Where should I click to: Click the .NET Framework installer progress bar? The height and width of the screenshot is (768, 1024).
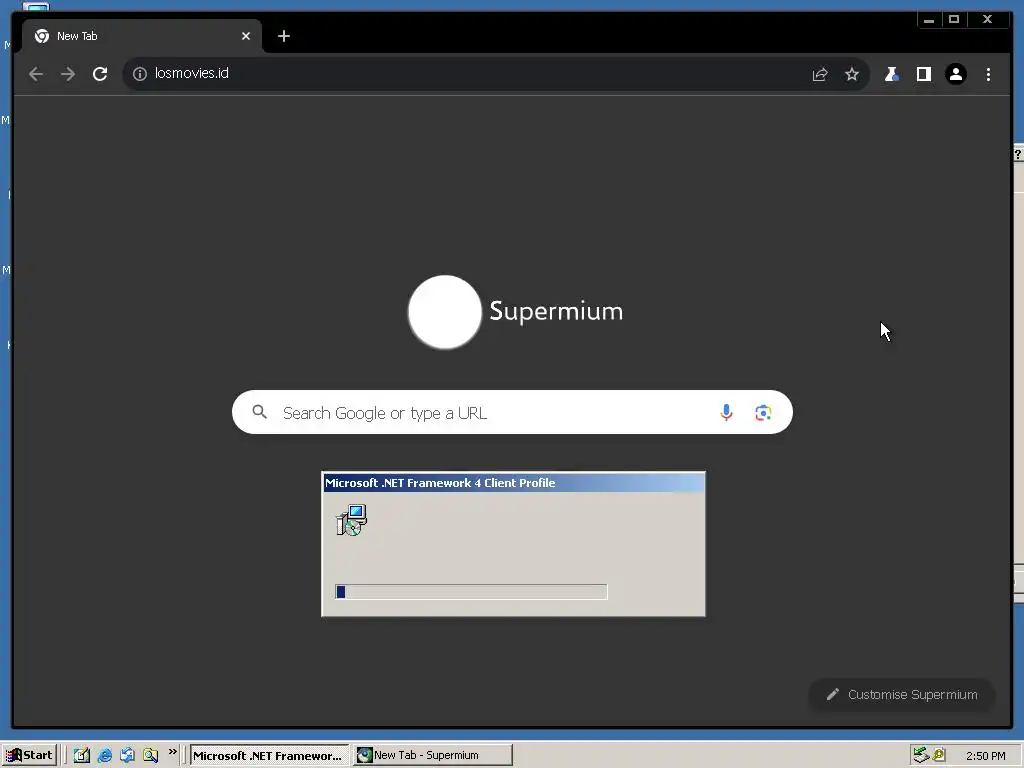click(471, 592)
